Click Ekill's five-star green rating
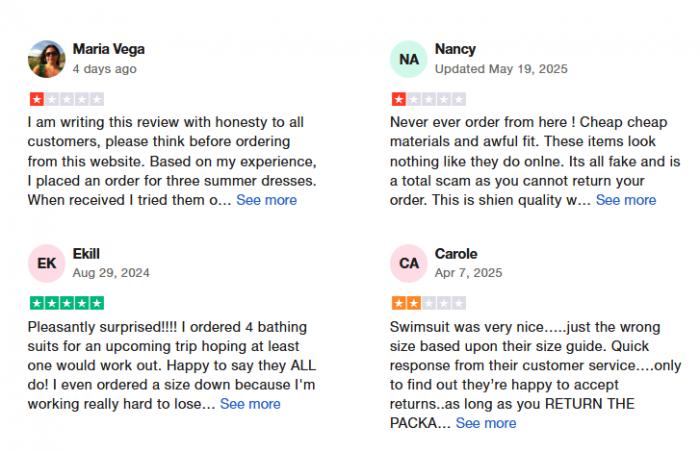 (x=67, y=303)
